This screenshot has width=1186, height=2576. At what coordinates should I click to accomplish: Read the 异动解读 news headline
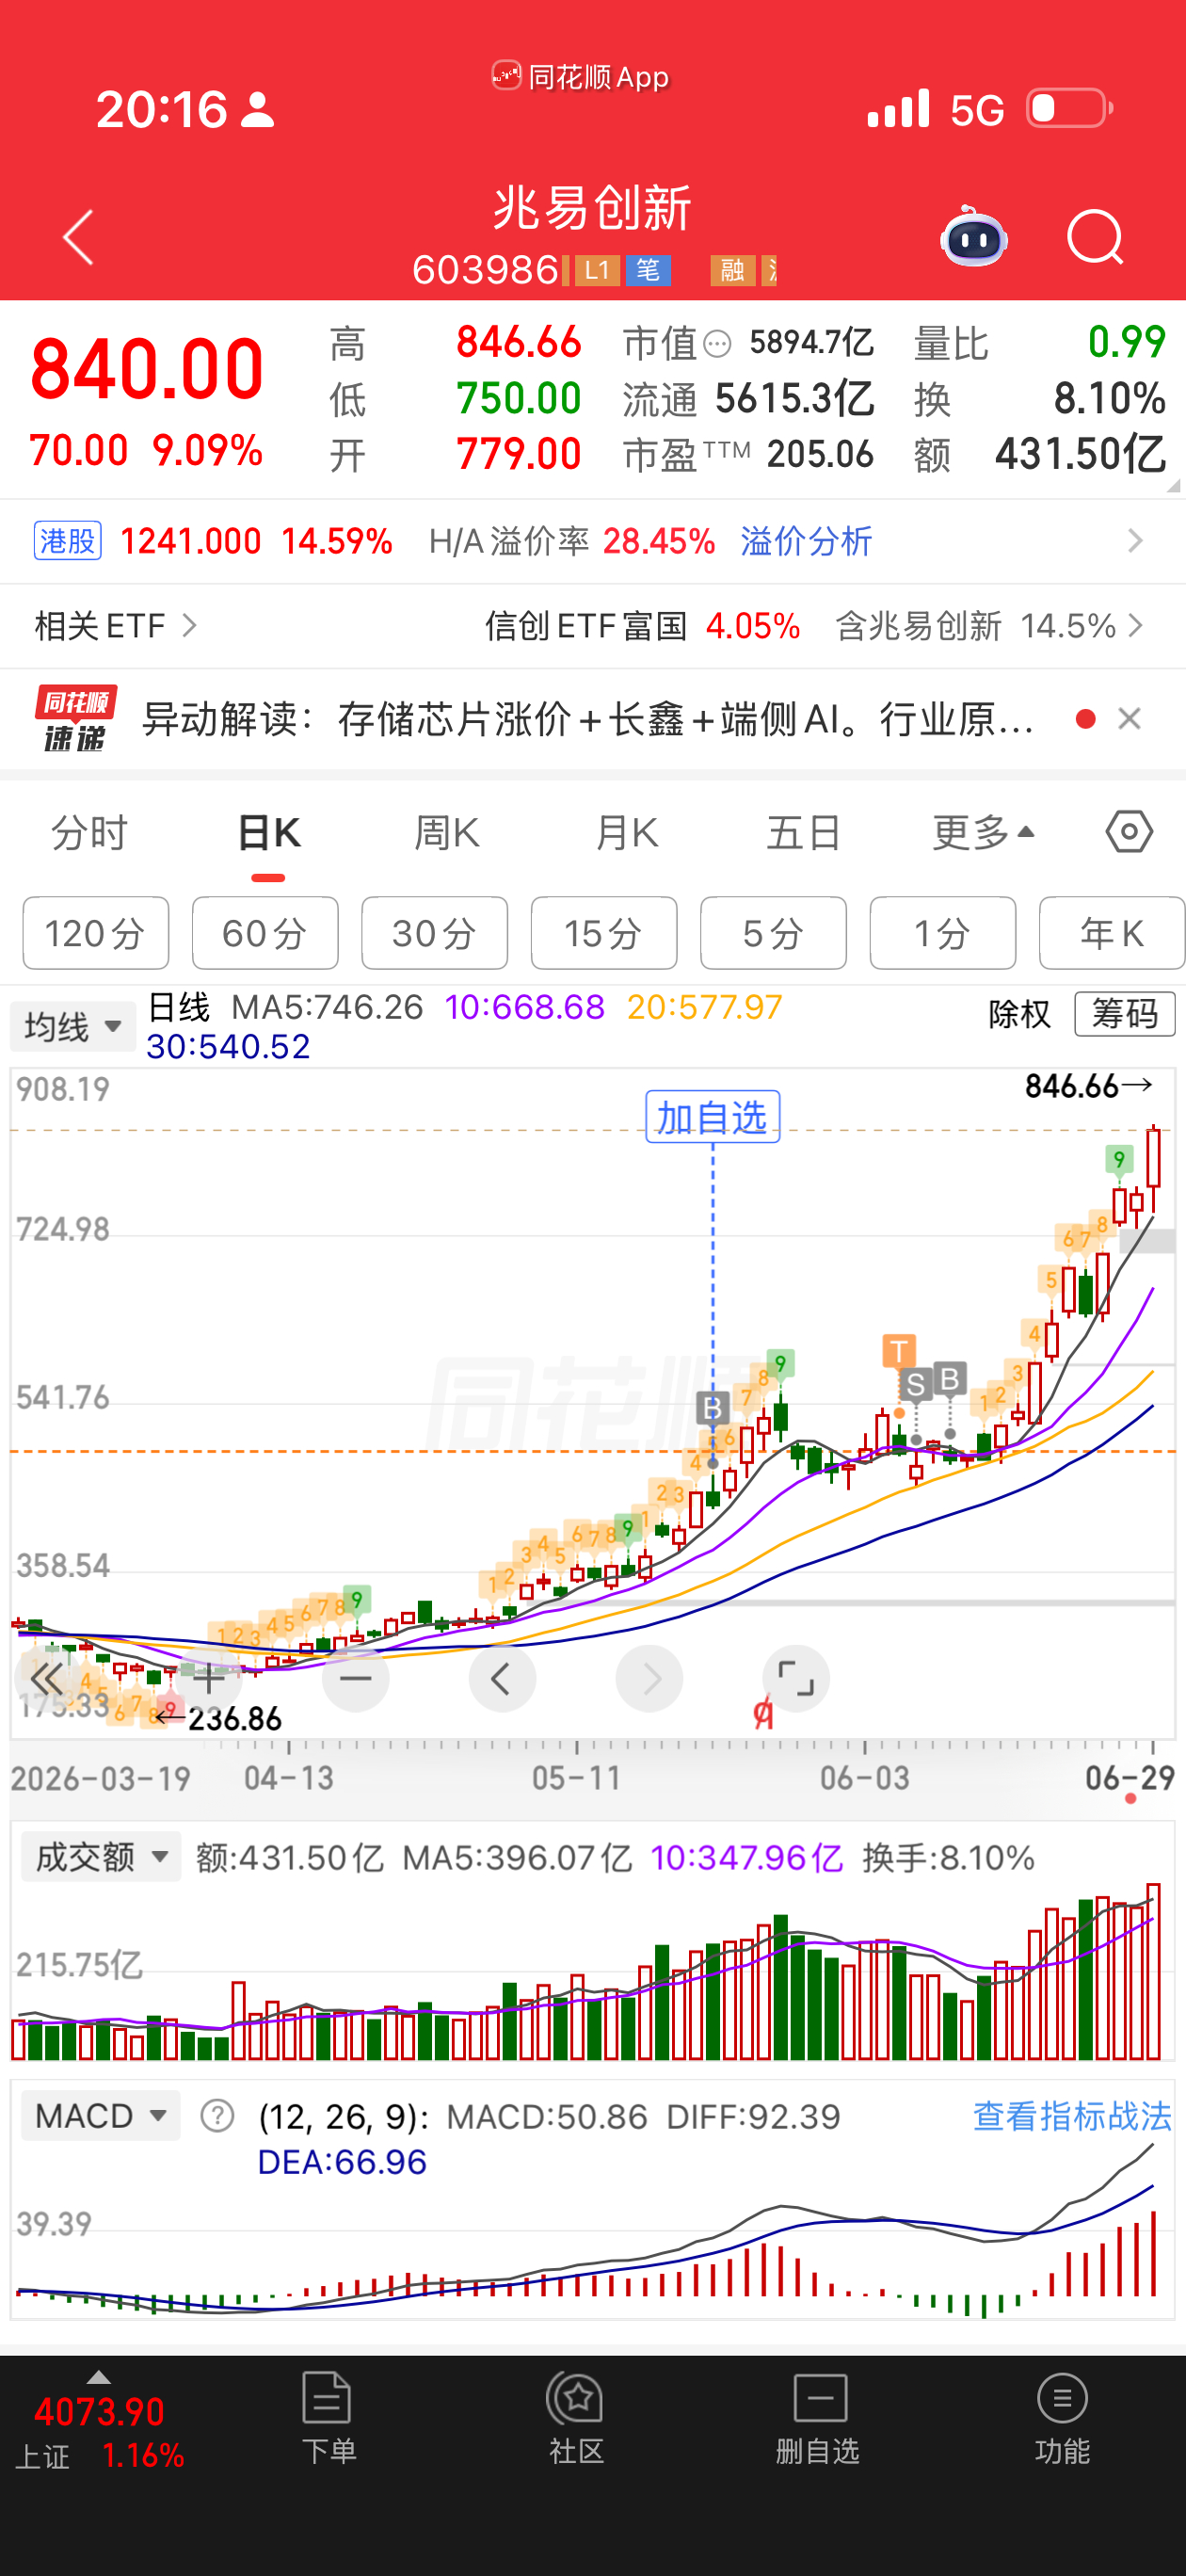587,719
